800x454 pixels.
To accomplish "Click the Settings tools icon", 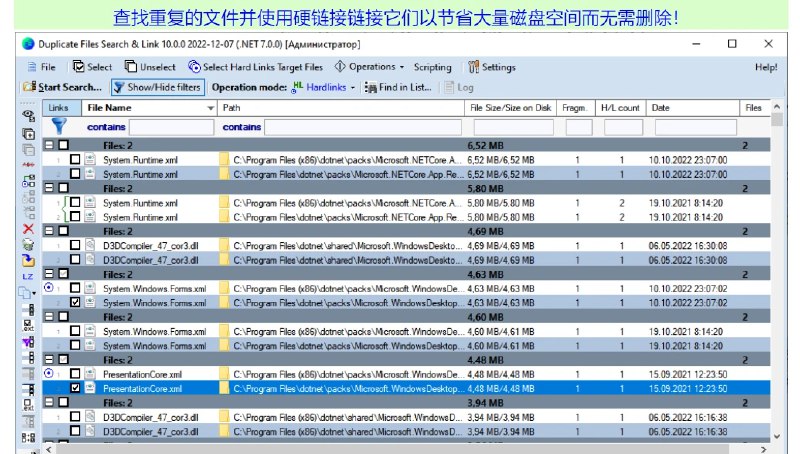I will click(x=474, y=67).
